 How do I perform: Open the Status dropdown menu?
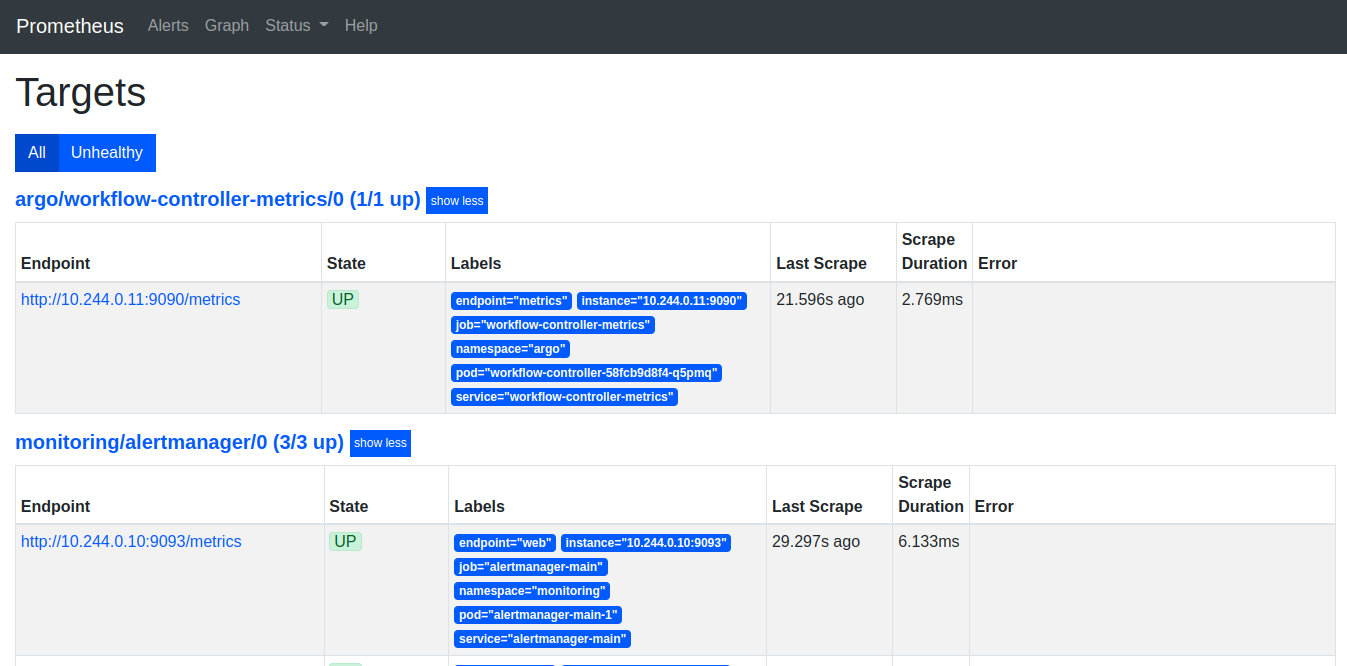(296, 26)
